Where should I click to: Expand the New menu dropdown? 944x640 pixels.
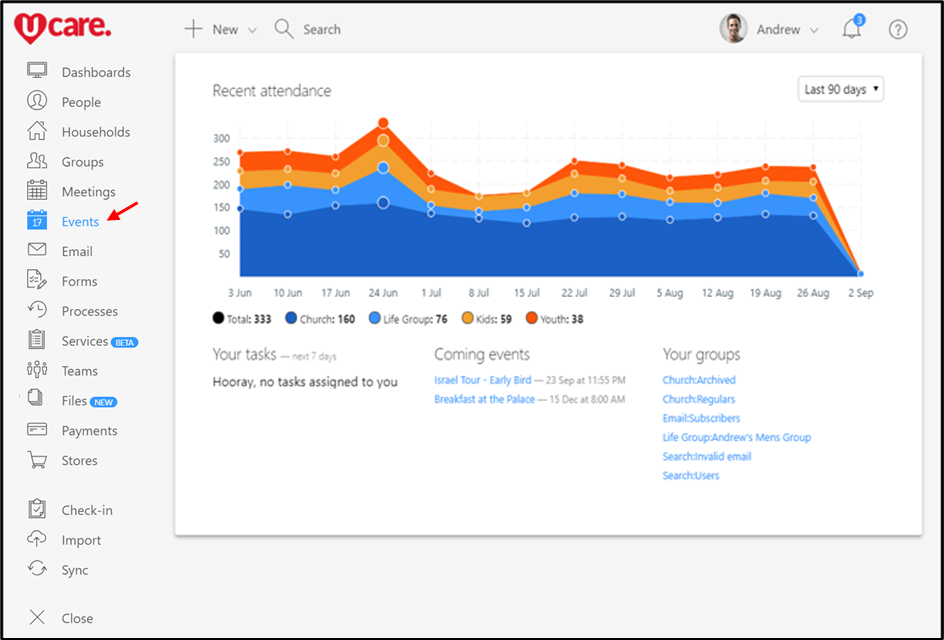(x=221, y=29)
